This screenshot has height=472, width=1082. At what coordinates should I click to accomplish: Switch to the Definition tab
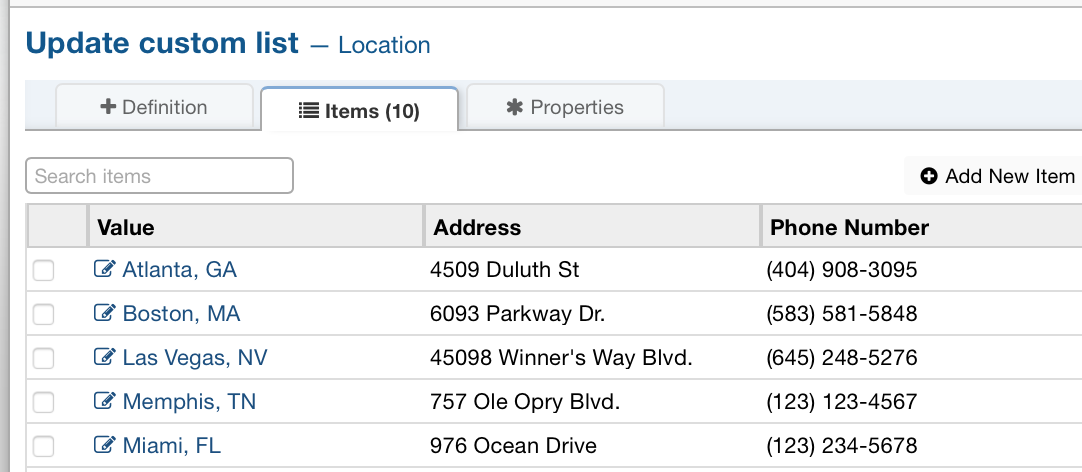coord(154,107)
